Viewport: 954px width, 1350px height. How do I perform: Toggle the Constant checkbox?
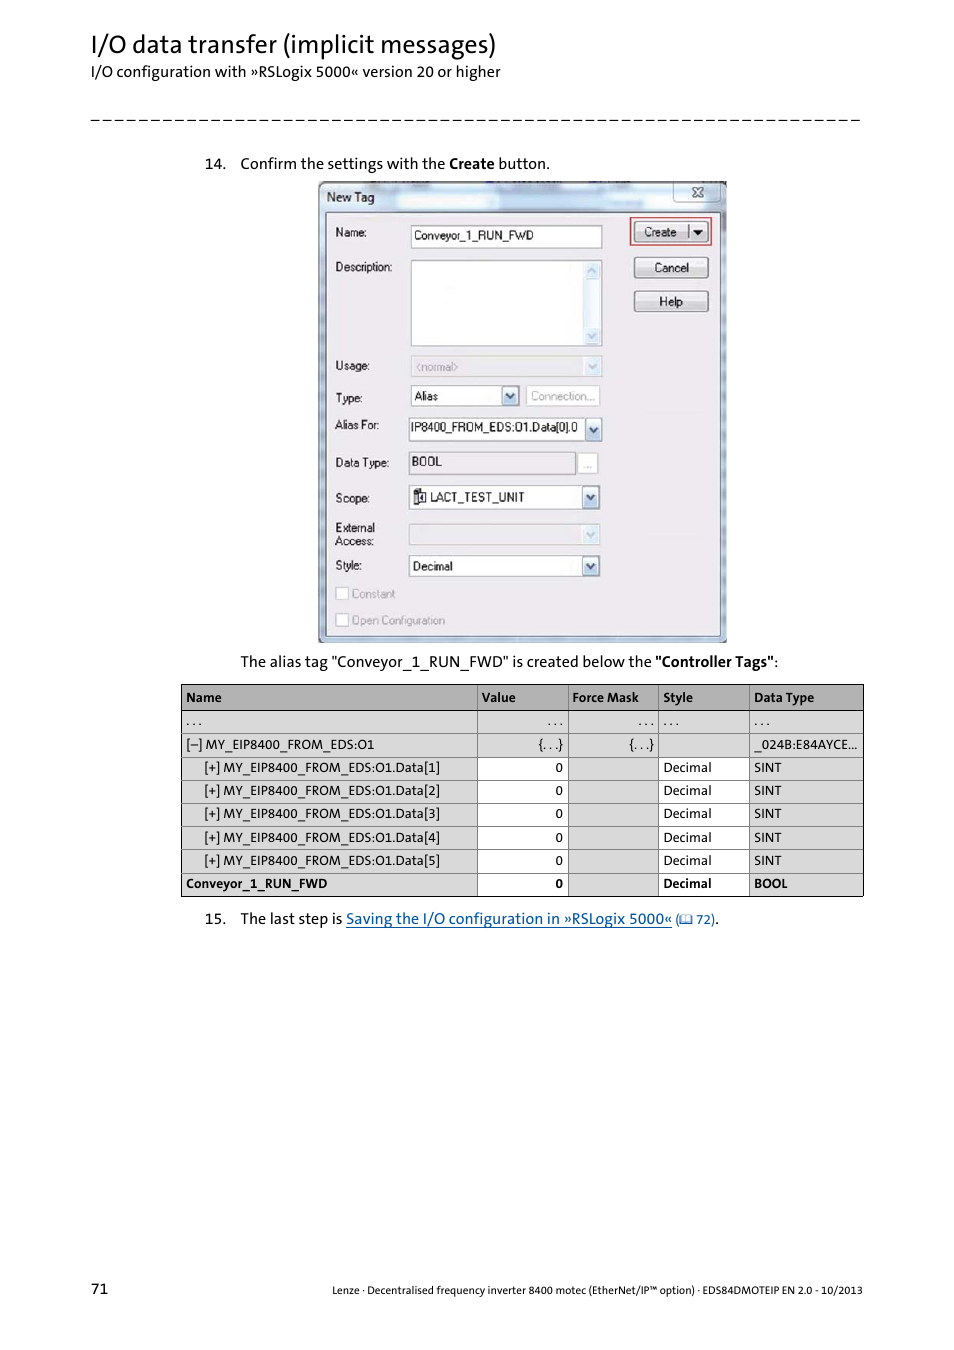click(x=342, y=594)
